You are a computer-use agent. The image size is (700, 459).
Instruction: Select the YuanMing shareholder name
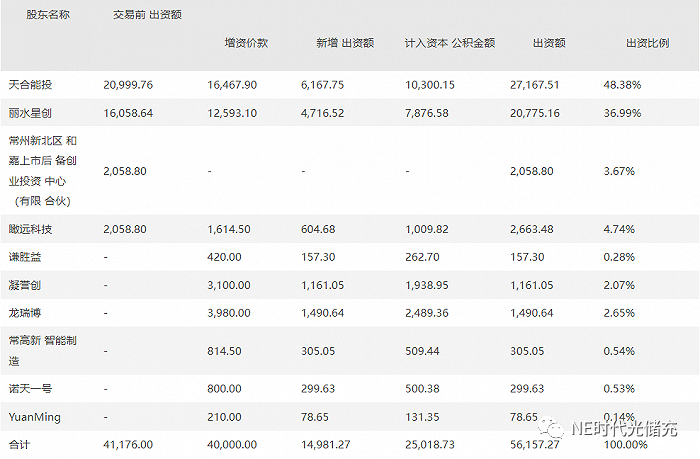click(x=34, y=417)
